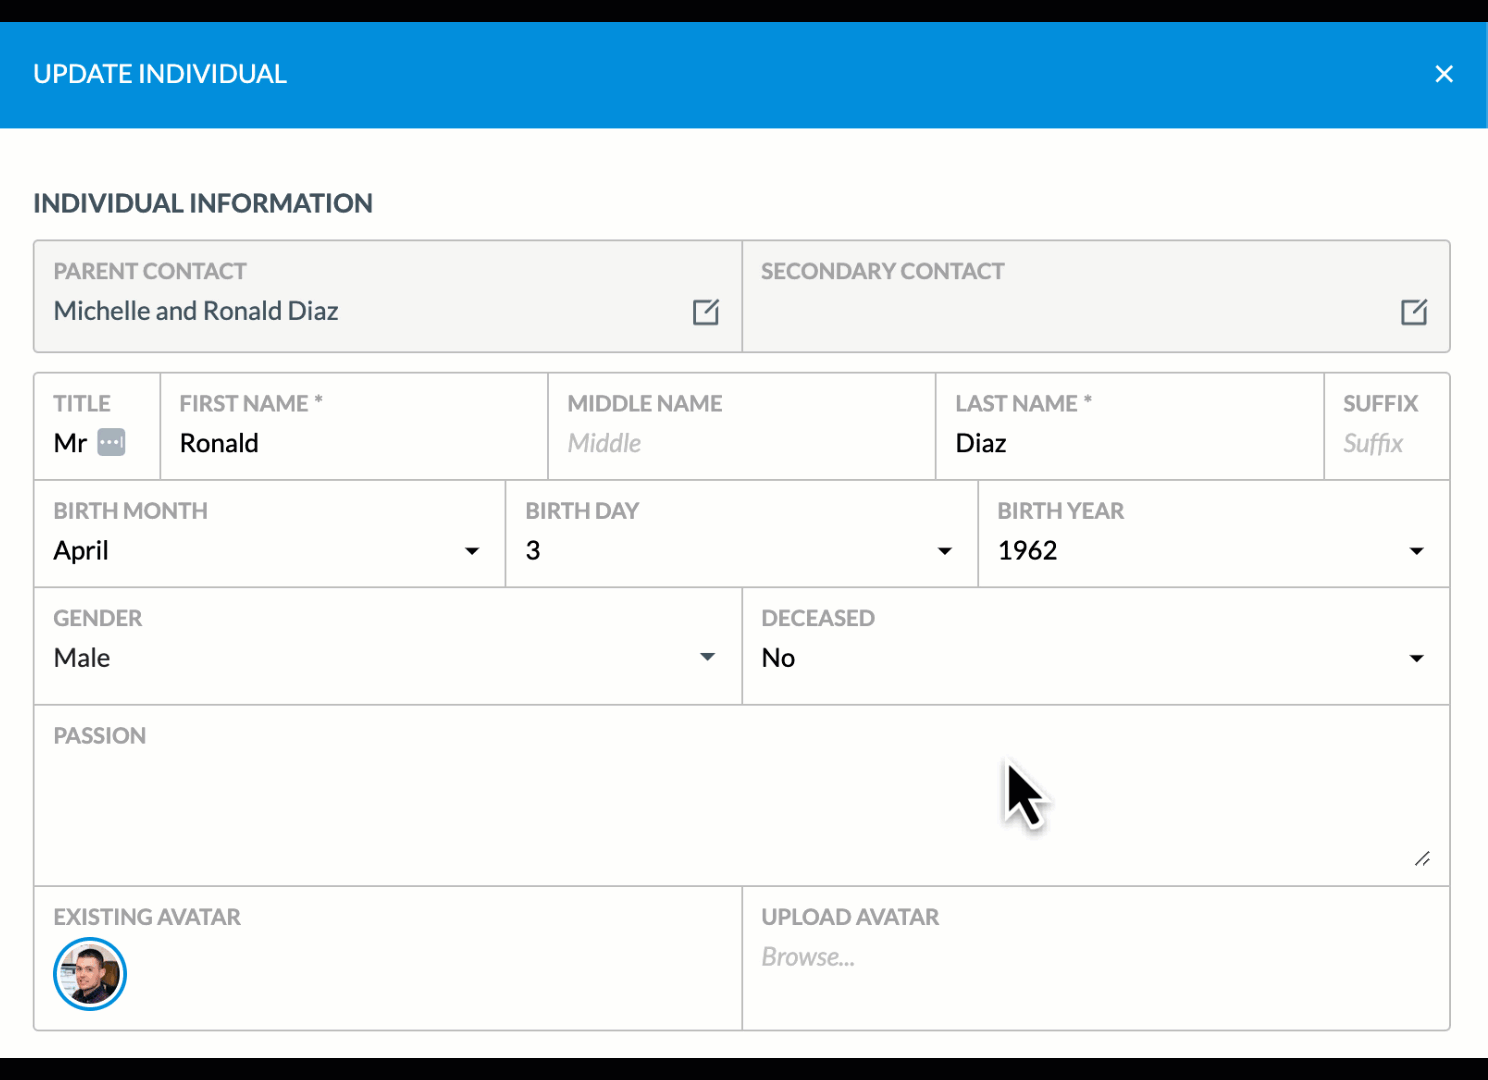The width and height of the screenshot is (1488, 1080).
Task: Click the edit icon beside Parent Contact
Action: click(x=706, y=312)
